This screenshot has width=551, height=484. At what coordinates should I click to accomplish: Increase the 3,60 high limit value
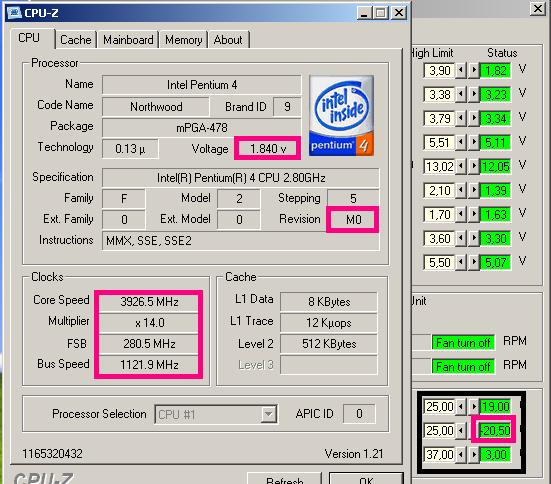[474, 238]
